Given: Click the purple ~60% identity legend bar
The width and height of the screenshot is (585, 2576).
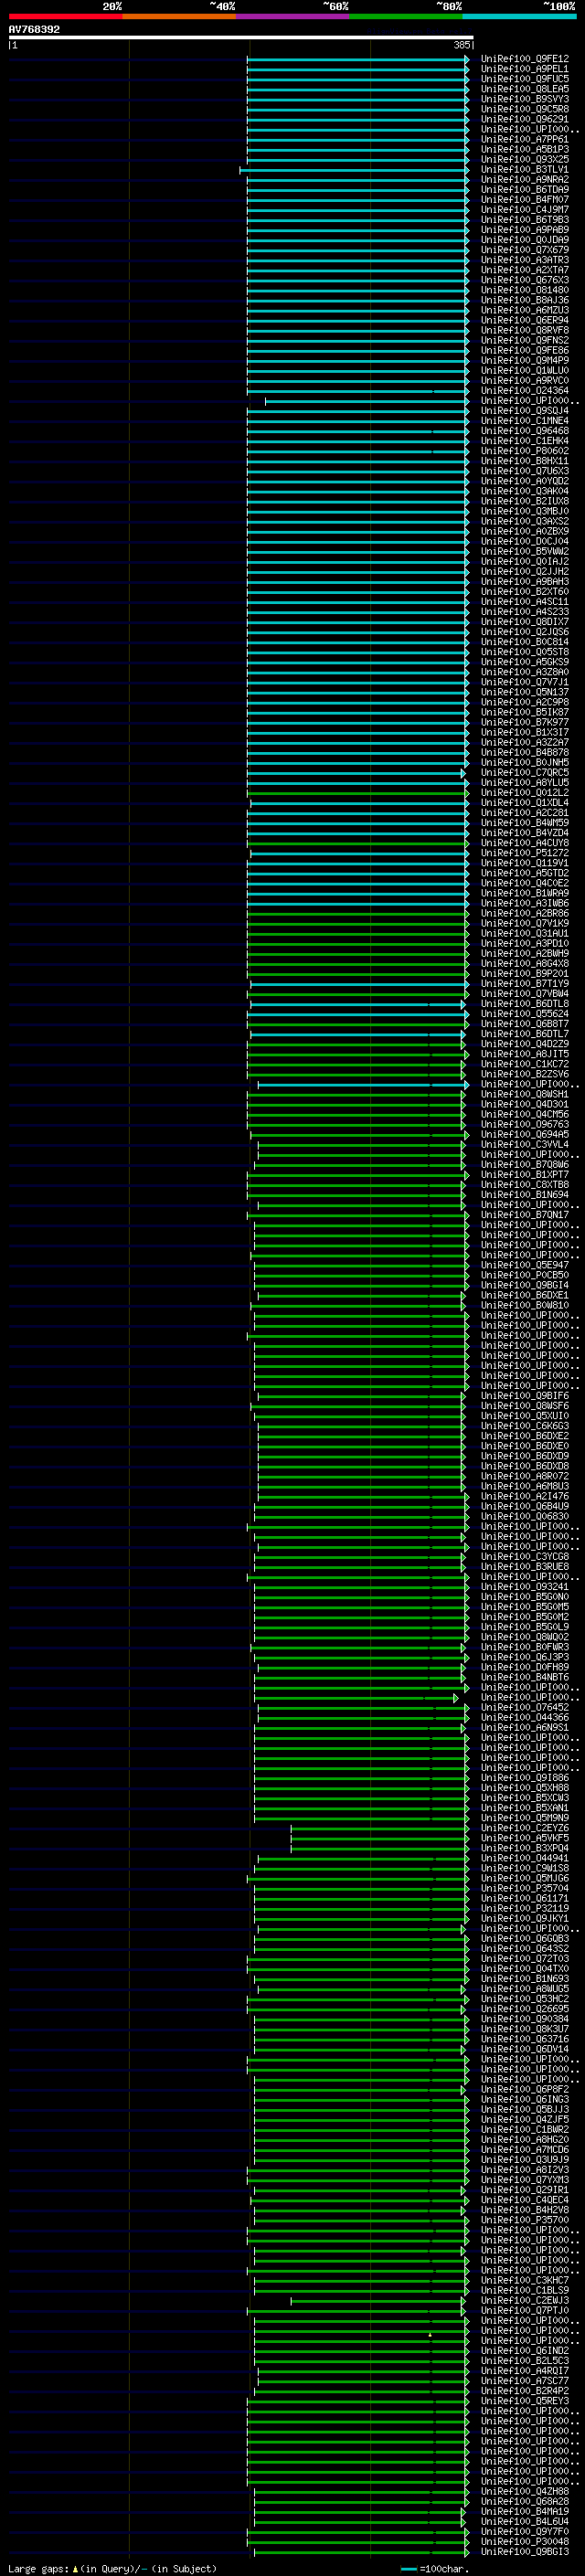Looking at the screenshot, I should tap(293, 16).
